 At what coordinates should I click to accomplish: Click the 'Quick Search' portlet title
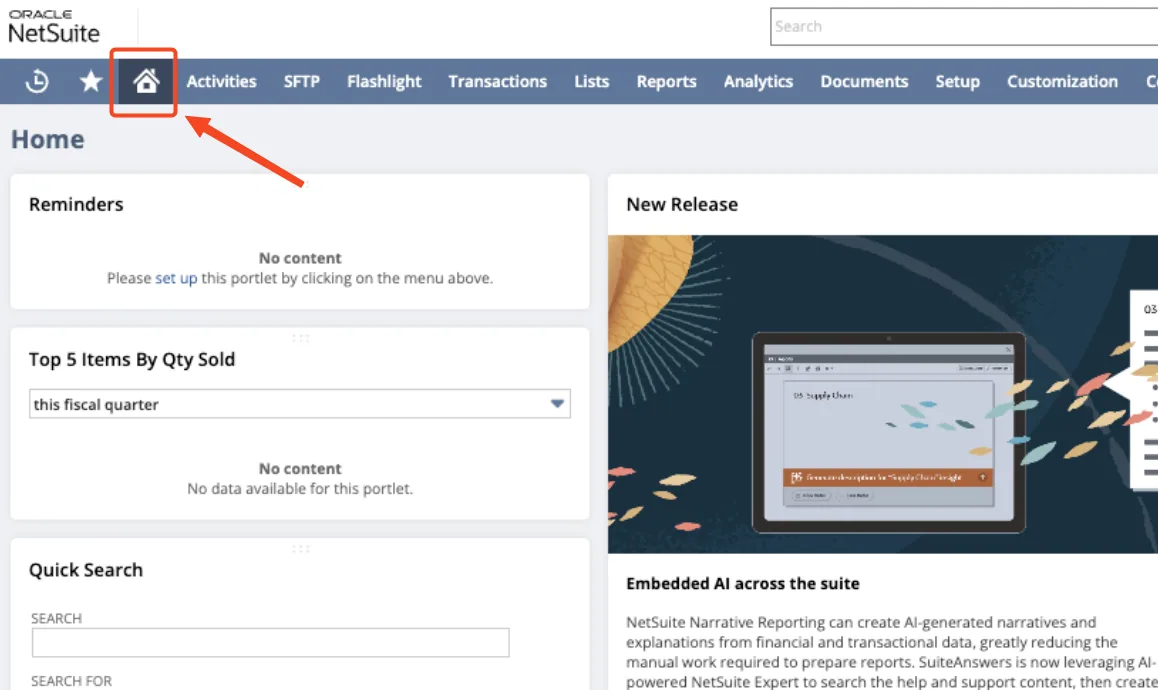[86, 570]
